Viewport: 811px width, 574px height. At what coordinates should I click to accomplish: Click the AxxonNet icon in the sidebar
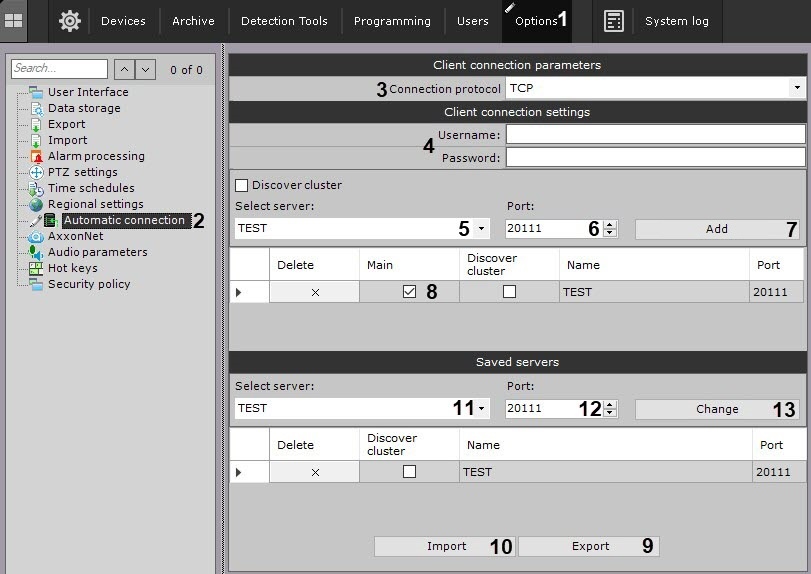(x=37, y=236)
